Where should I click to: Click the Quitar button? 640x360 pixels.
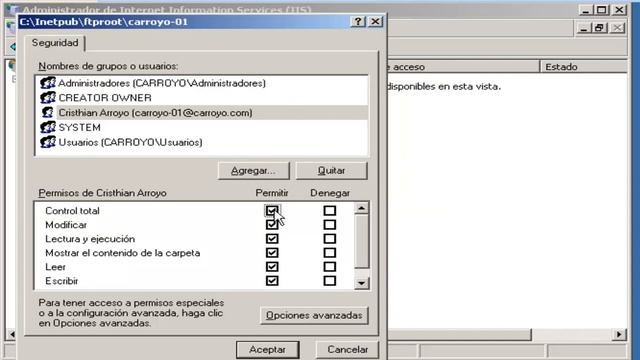click(x=331, y=171)
